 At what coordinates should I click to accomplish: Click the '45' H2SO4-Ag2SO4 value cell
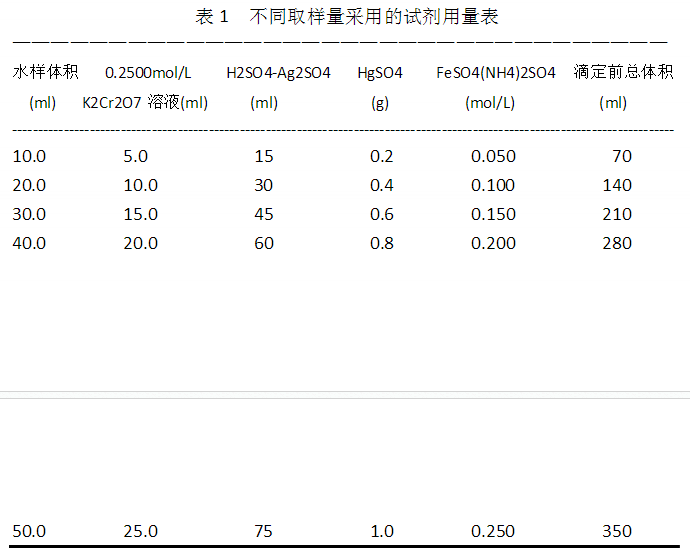pos(264,214)
